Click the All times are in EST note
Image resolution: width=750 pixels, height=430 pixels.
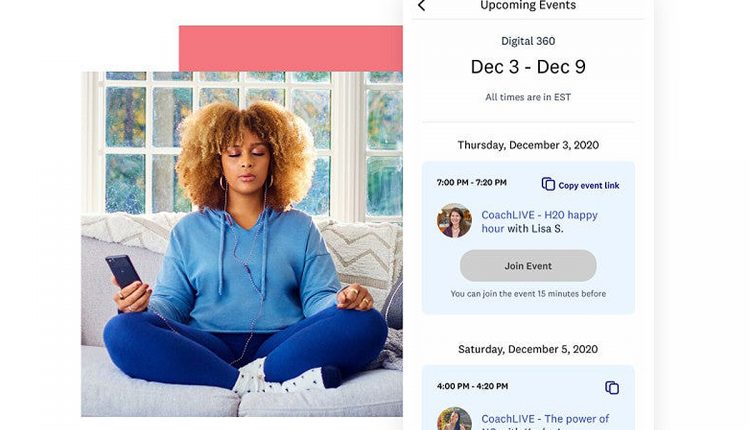click(528, 97)
